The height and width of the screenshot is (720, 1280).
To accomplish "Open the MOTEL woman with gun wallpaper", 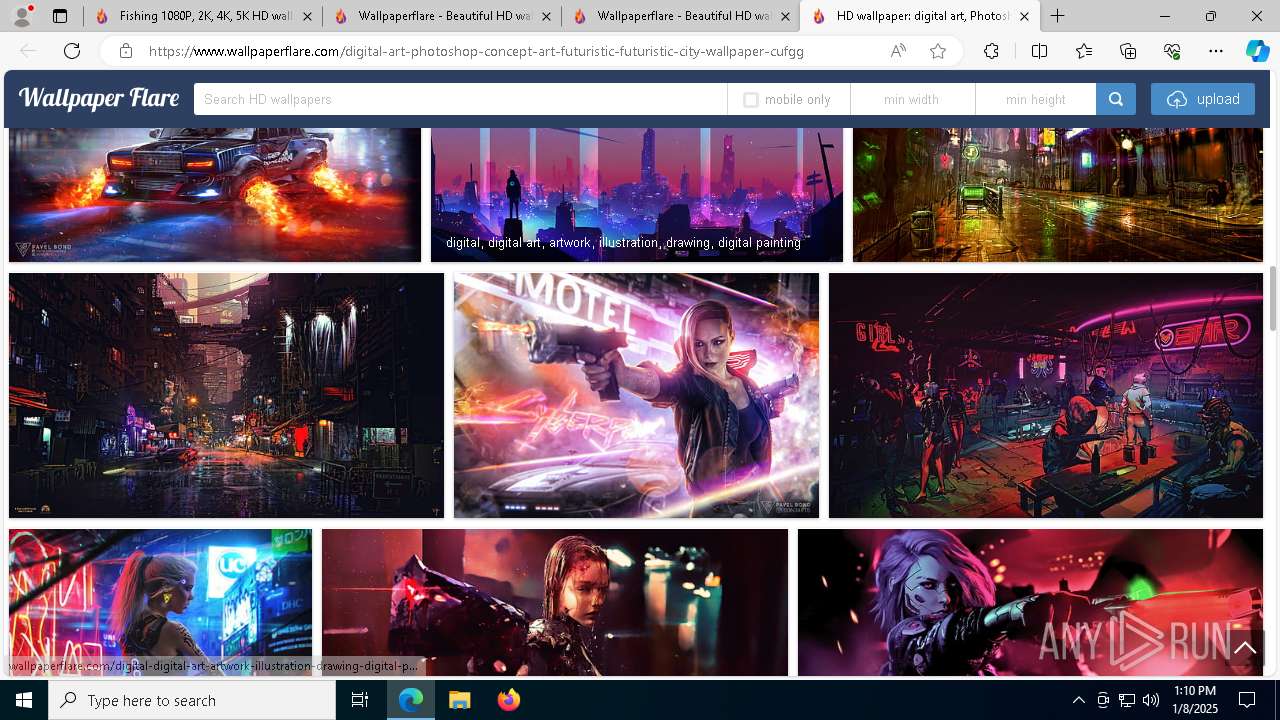I will 636,396.
